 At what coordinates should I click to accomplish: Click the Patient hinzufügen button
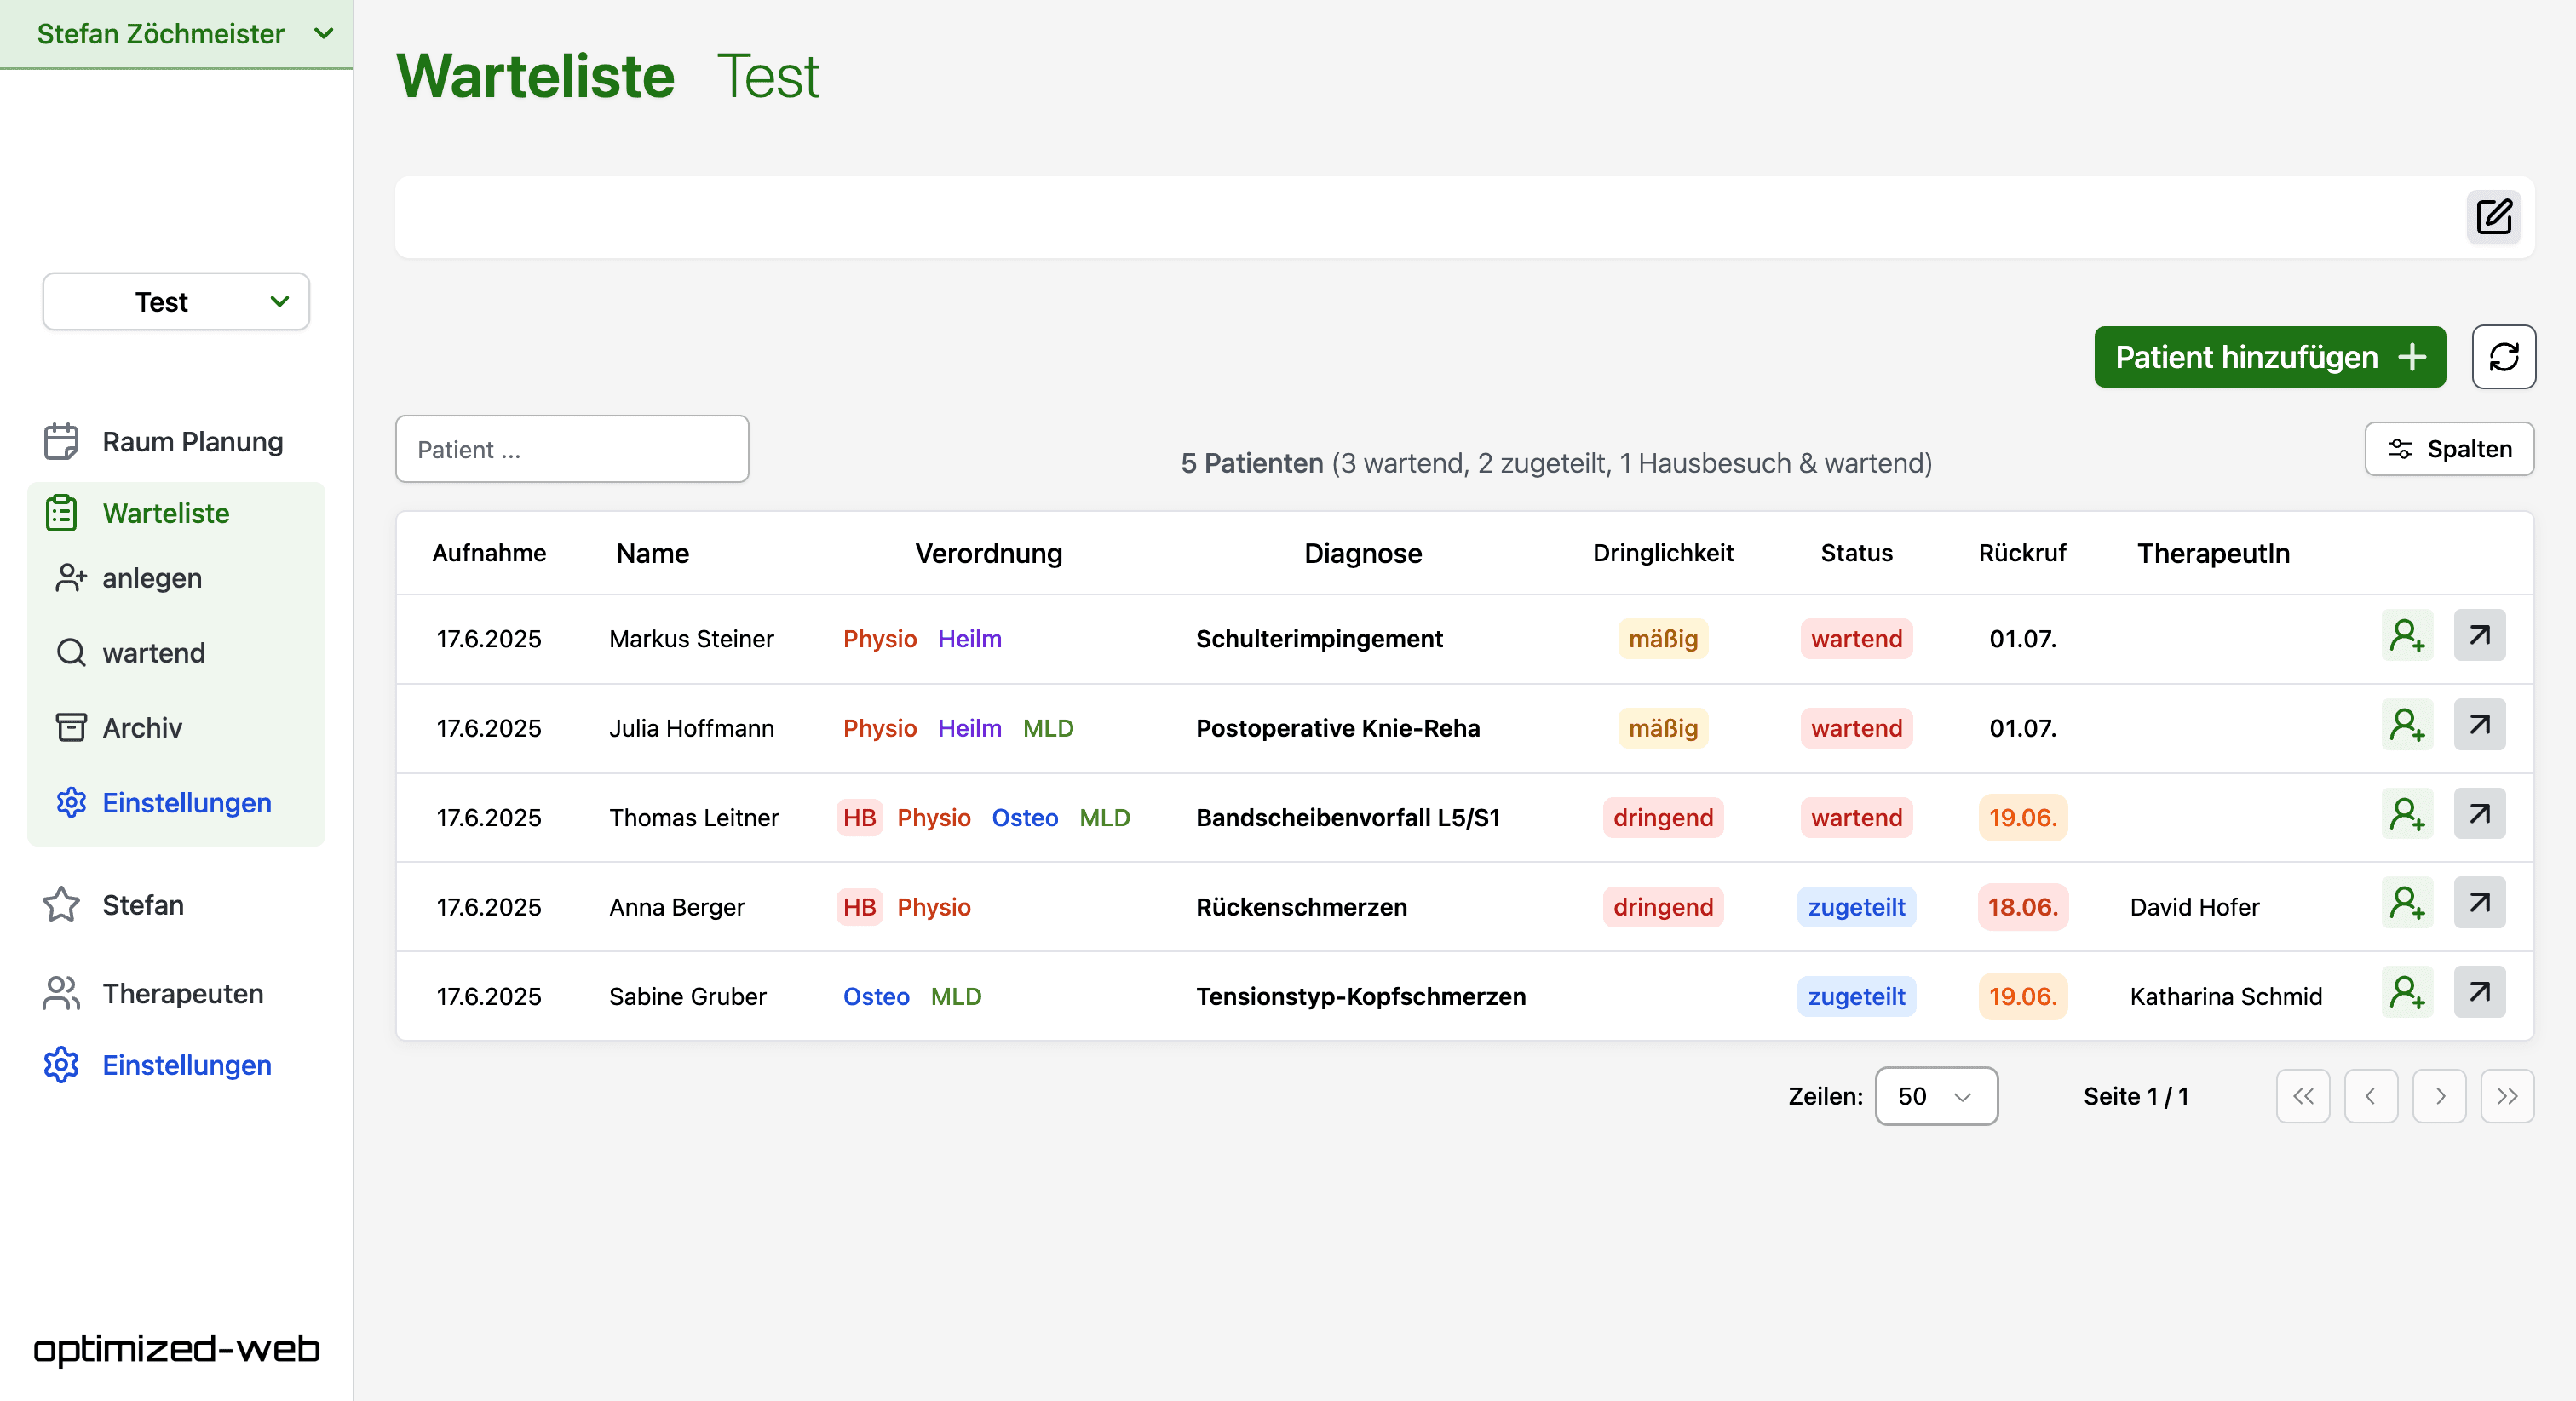[x=2269, y=357]
